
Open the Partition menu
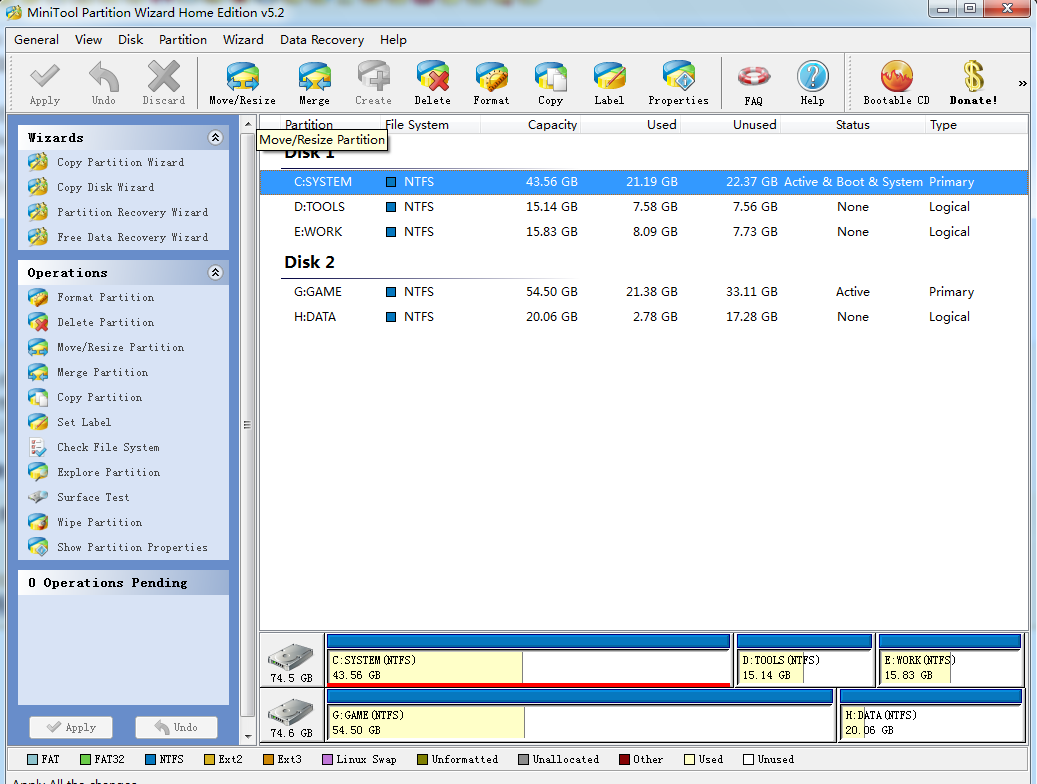(x=183, y=40)
